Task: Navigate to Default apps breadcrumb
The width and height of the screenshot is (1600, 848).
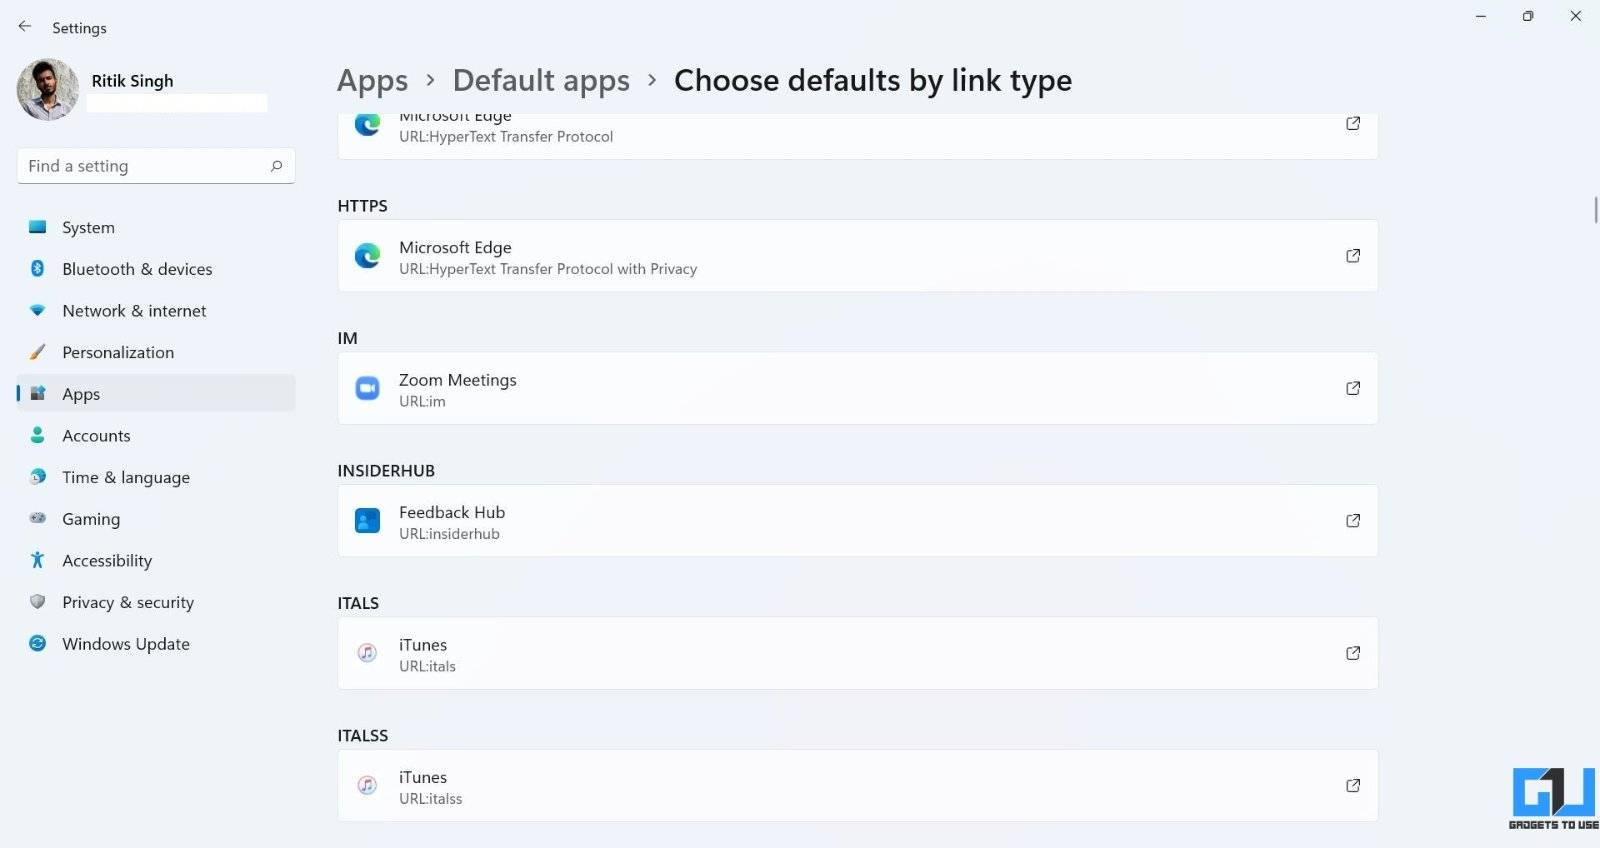Action: point(541,80)
